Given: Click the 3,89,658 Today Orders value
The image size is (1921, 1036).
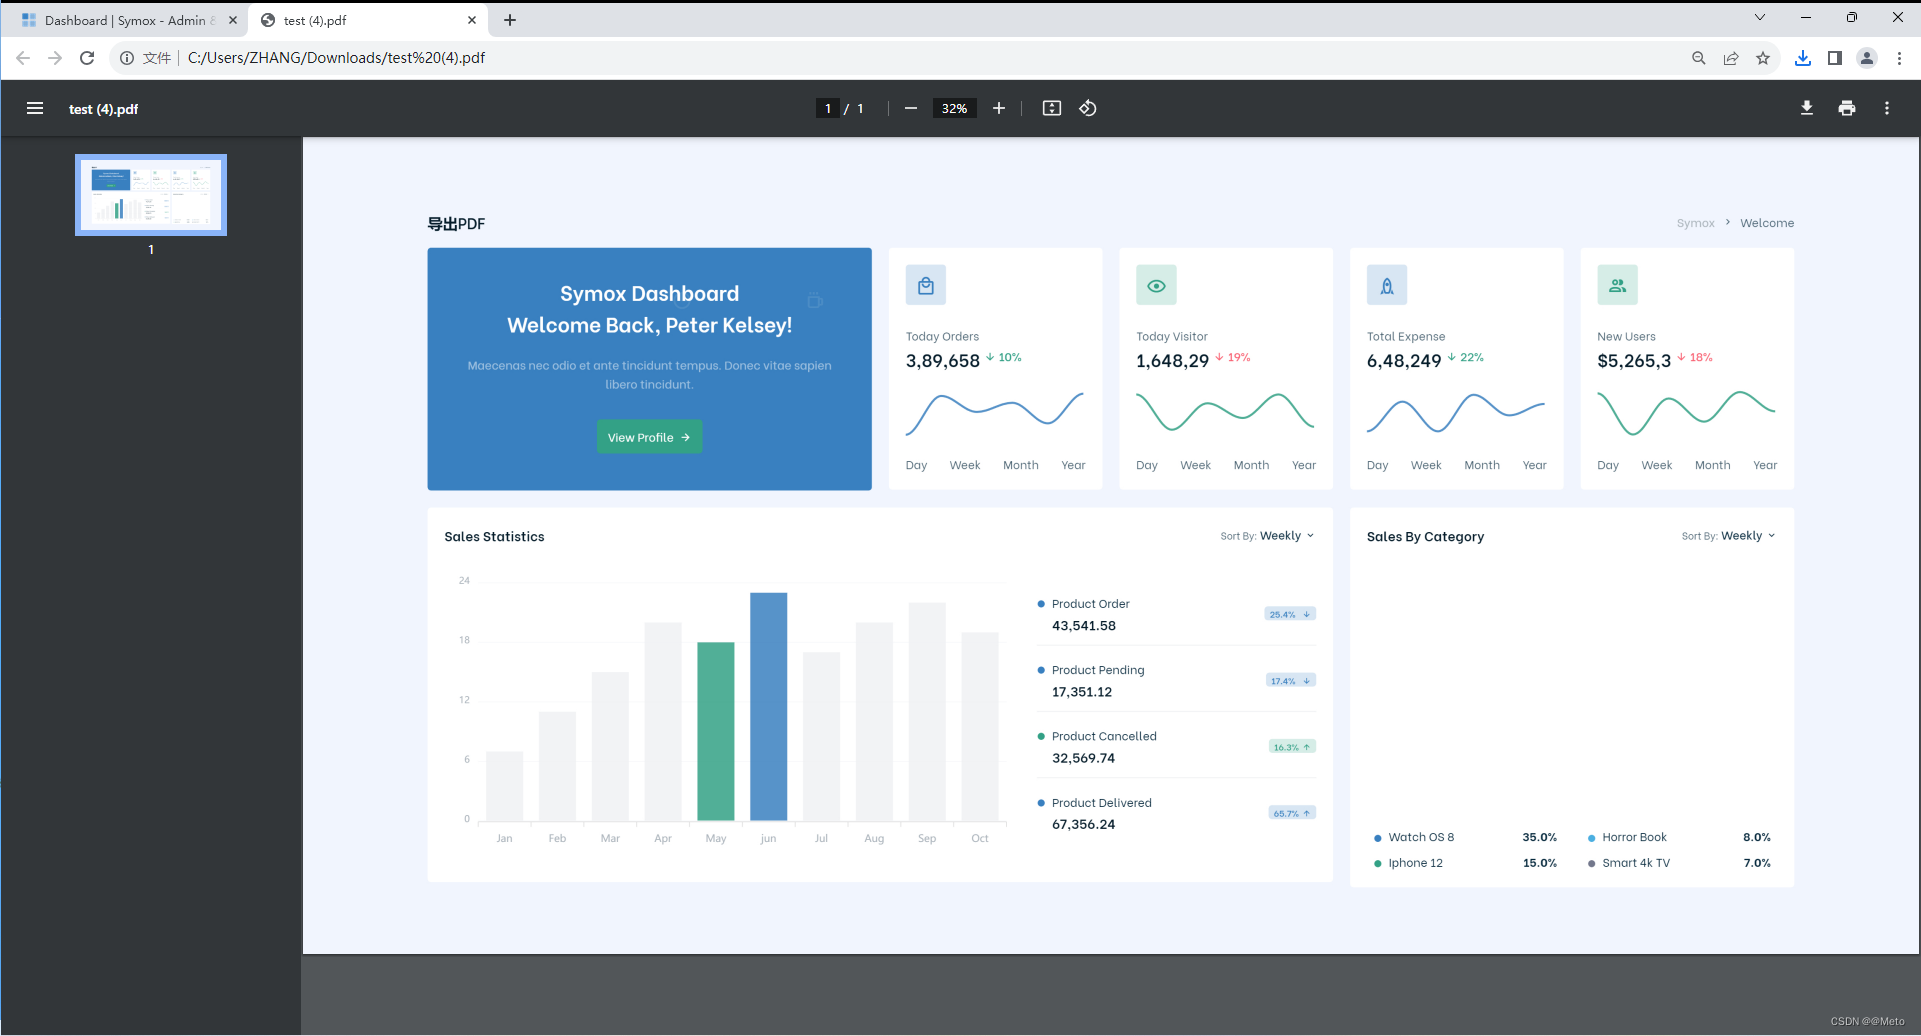Looking at the screenshot, I should pyautogui.click(x=943, y=361).
